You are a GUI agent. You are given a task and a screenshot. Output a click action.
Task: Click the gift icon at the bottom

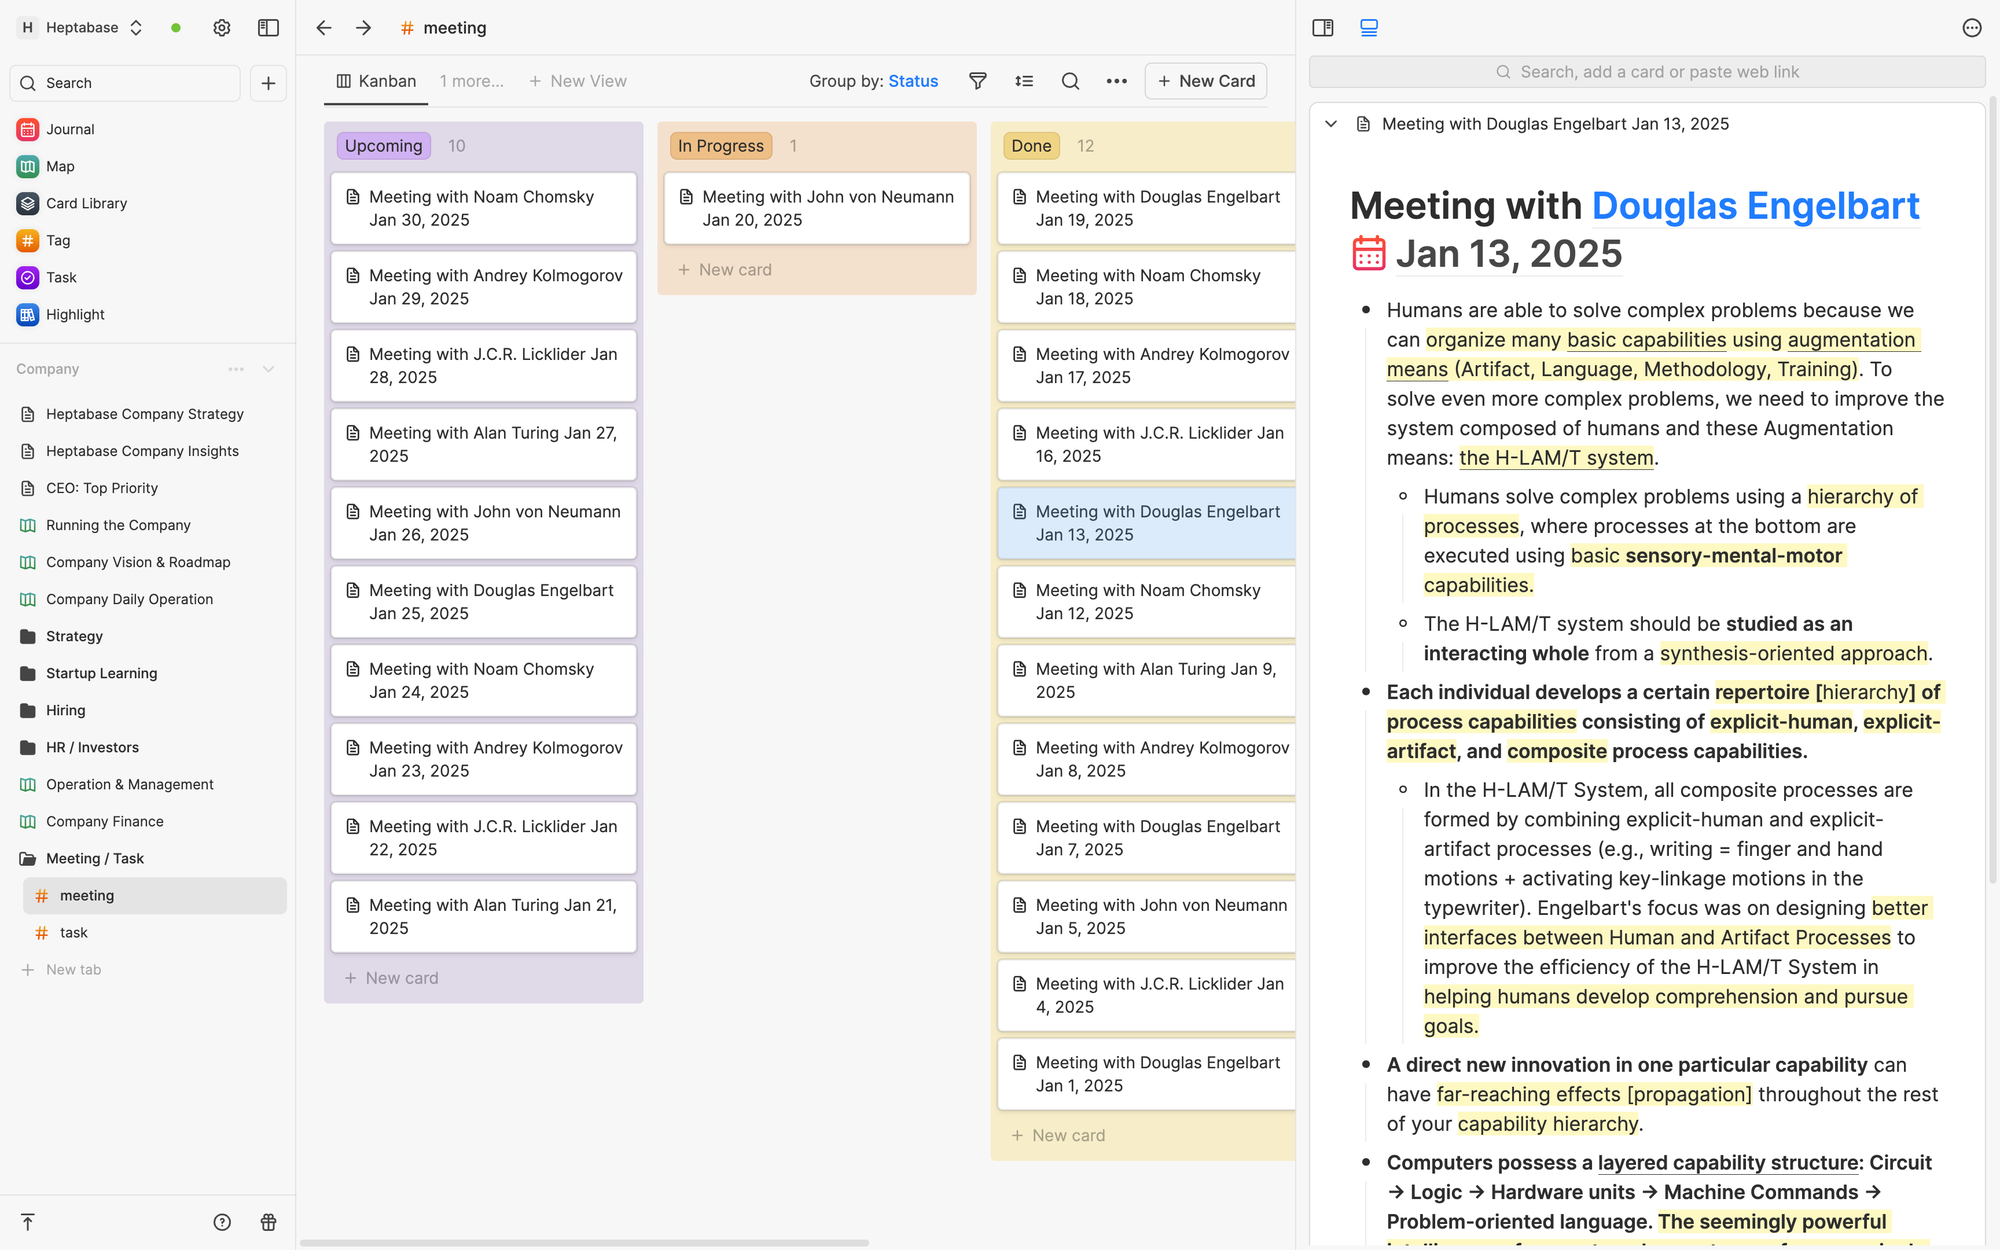tap(268, 1222)
